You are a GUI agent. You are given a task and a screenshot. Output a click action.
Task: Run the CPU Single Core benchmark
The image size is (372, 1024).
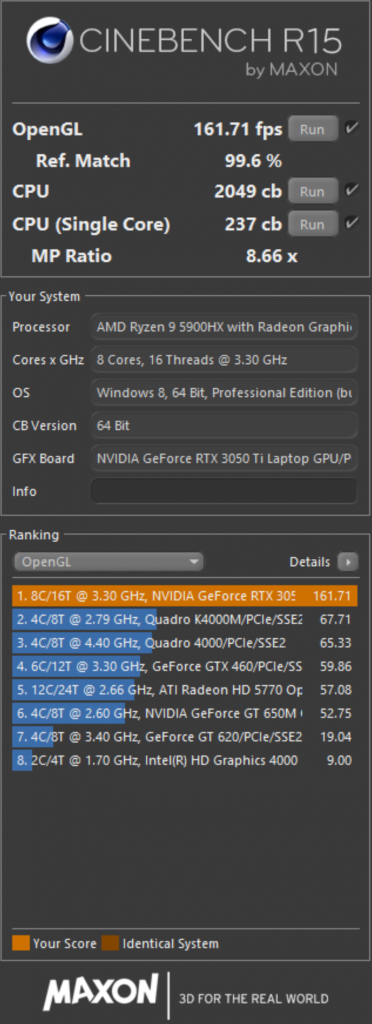(313, 224)
